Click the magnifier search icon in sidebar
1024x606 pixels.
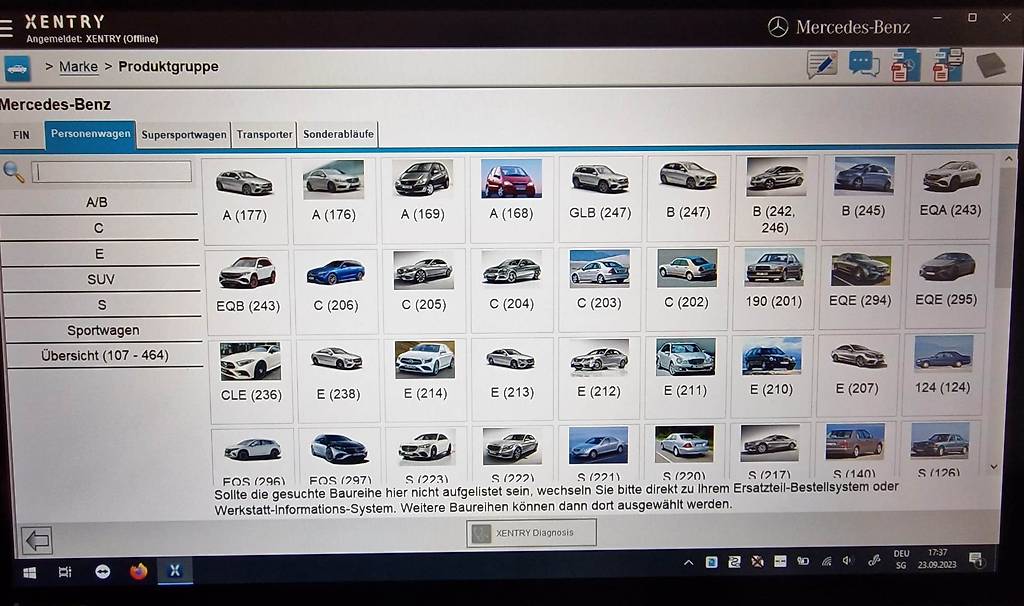point(14,170)
